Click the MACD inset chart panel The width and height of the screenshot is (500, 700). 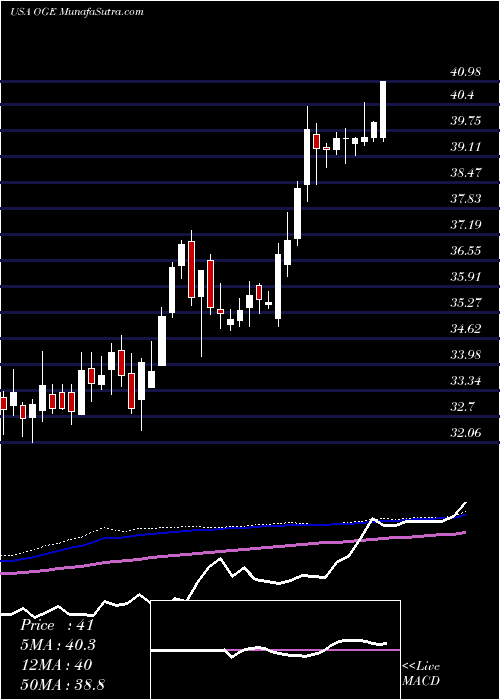click(276, 650)
